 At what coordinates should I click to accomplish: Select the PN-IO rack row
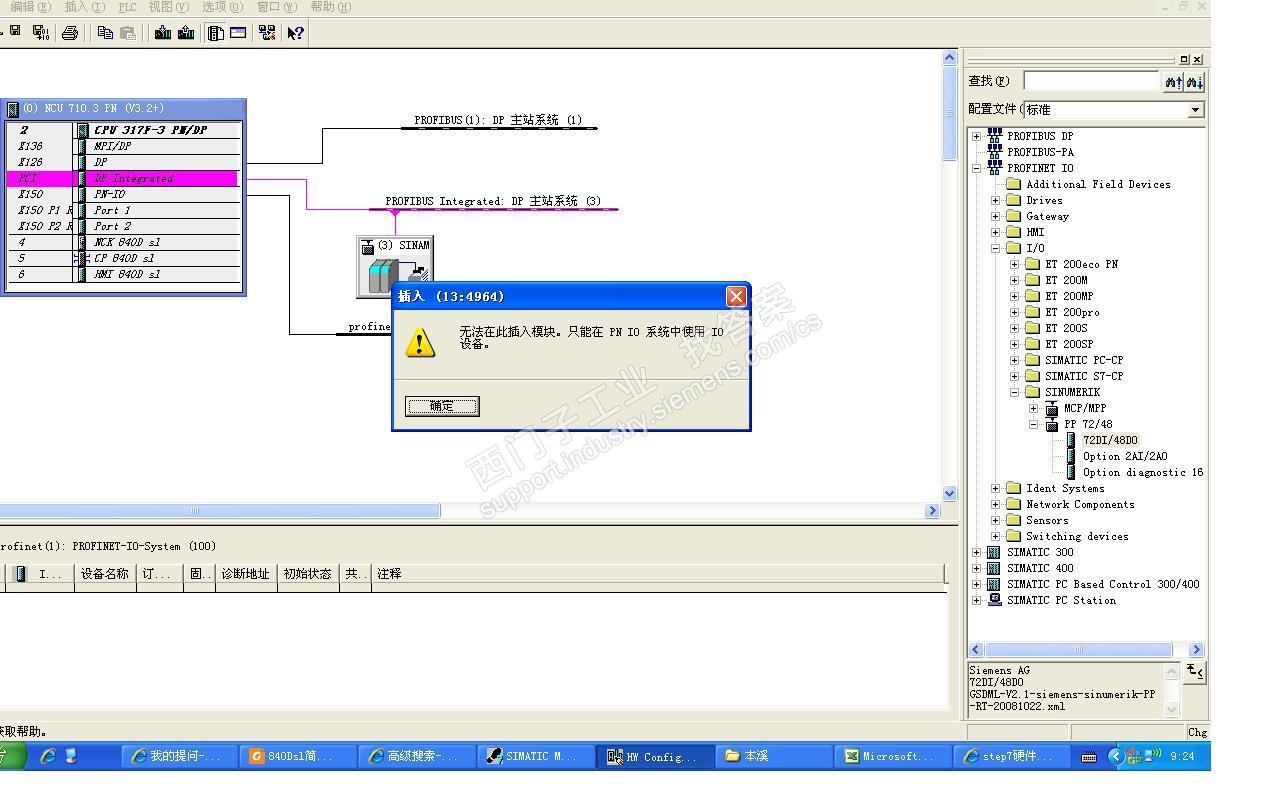pyautogui.click(x=122, y=194)
